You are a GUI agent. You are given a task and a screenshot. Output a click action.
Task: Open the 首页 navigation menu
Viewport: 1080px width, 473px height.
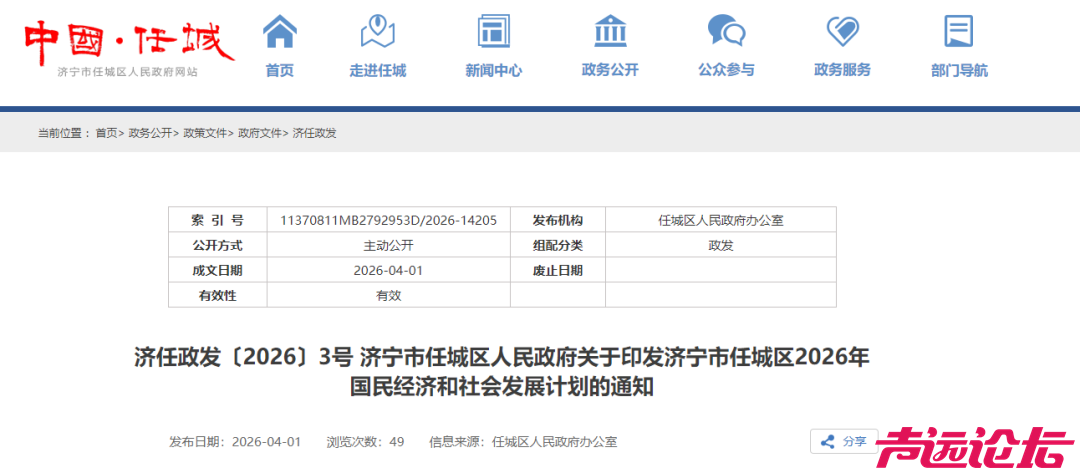tap(280, 70)
